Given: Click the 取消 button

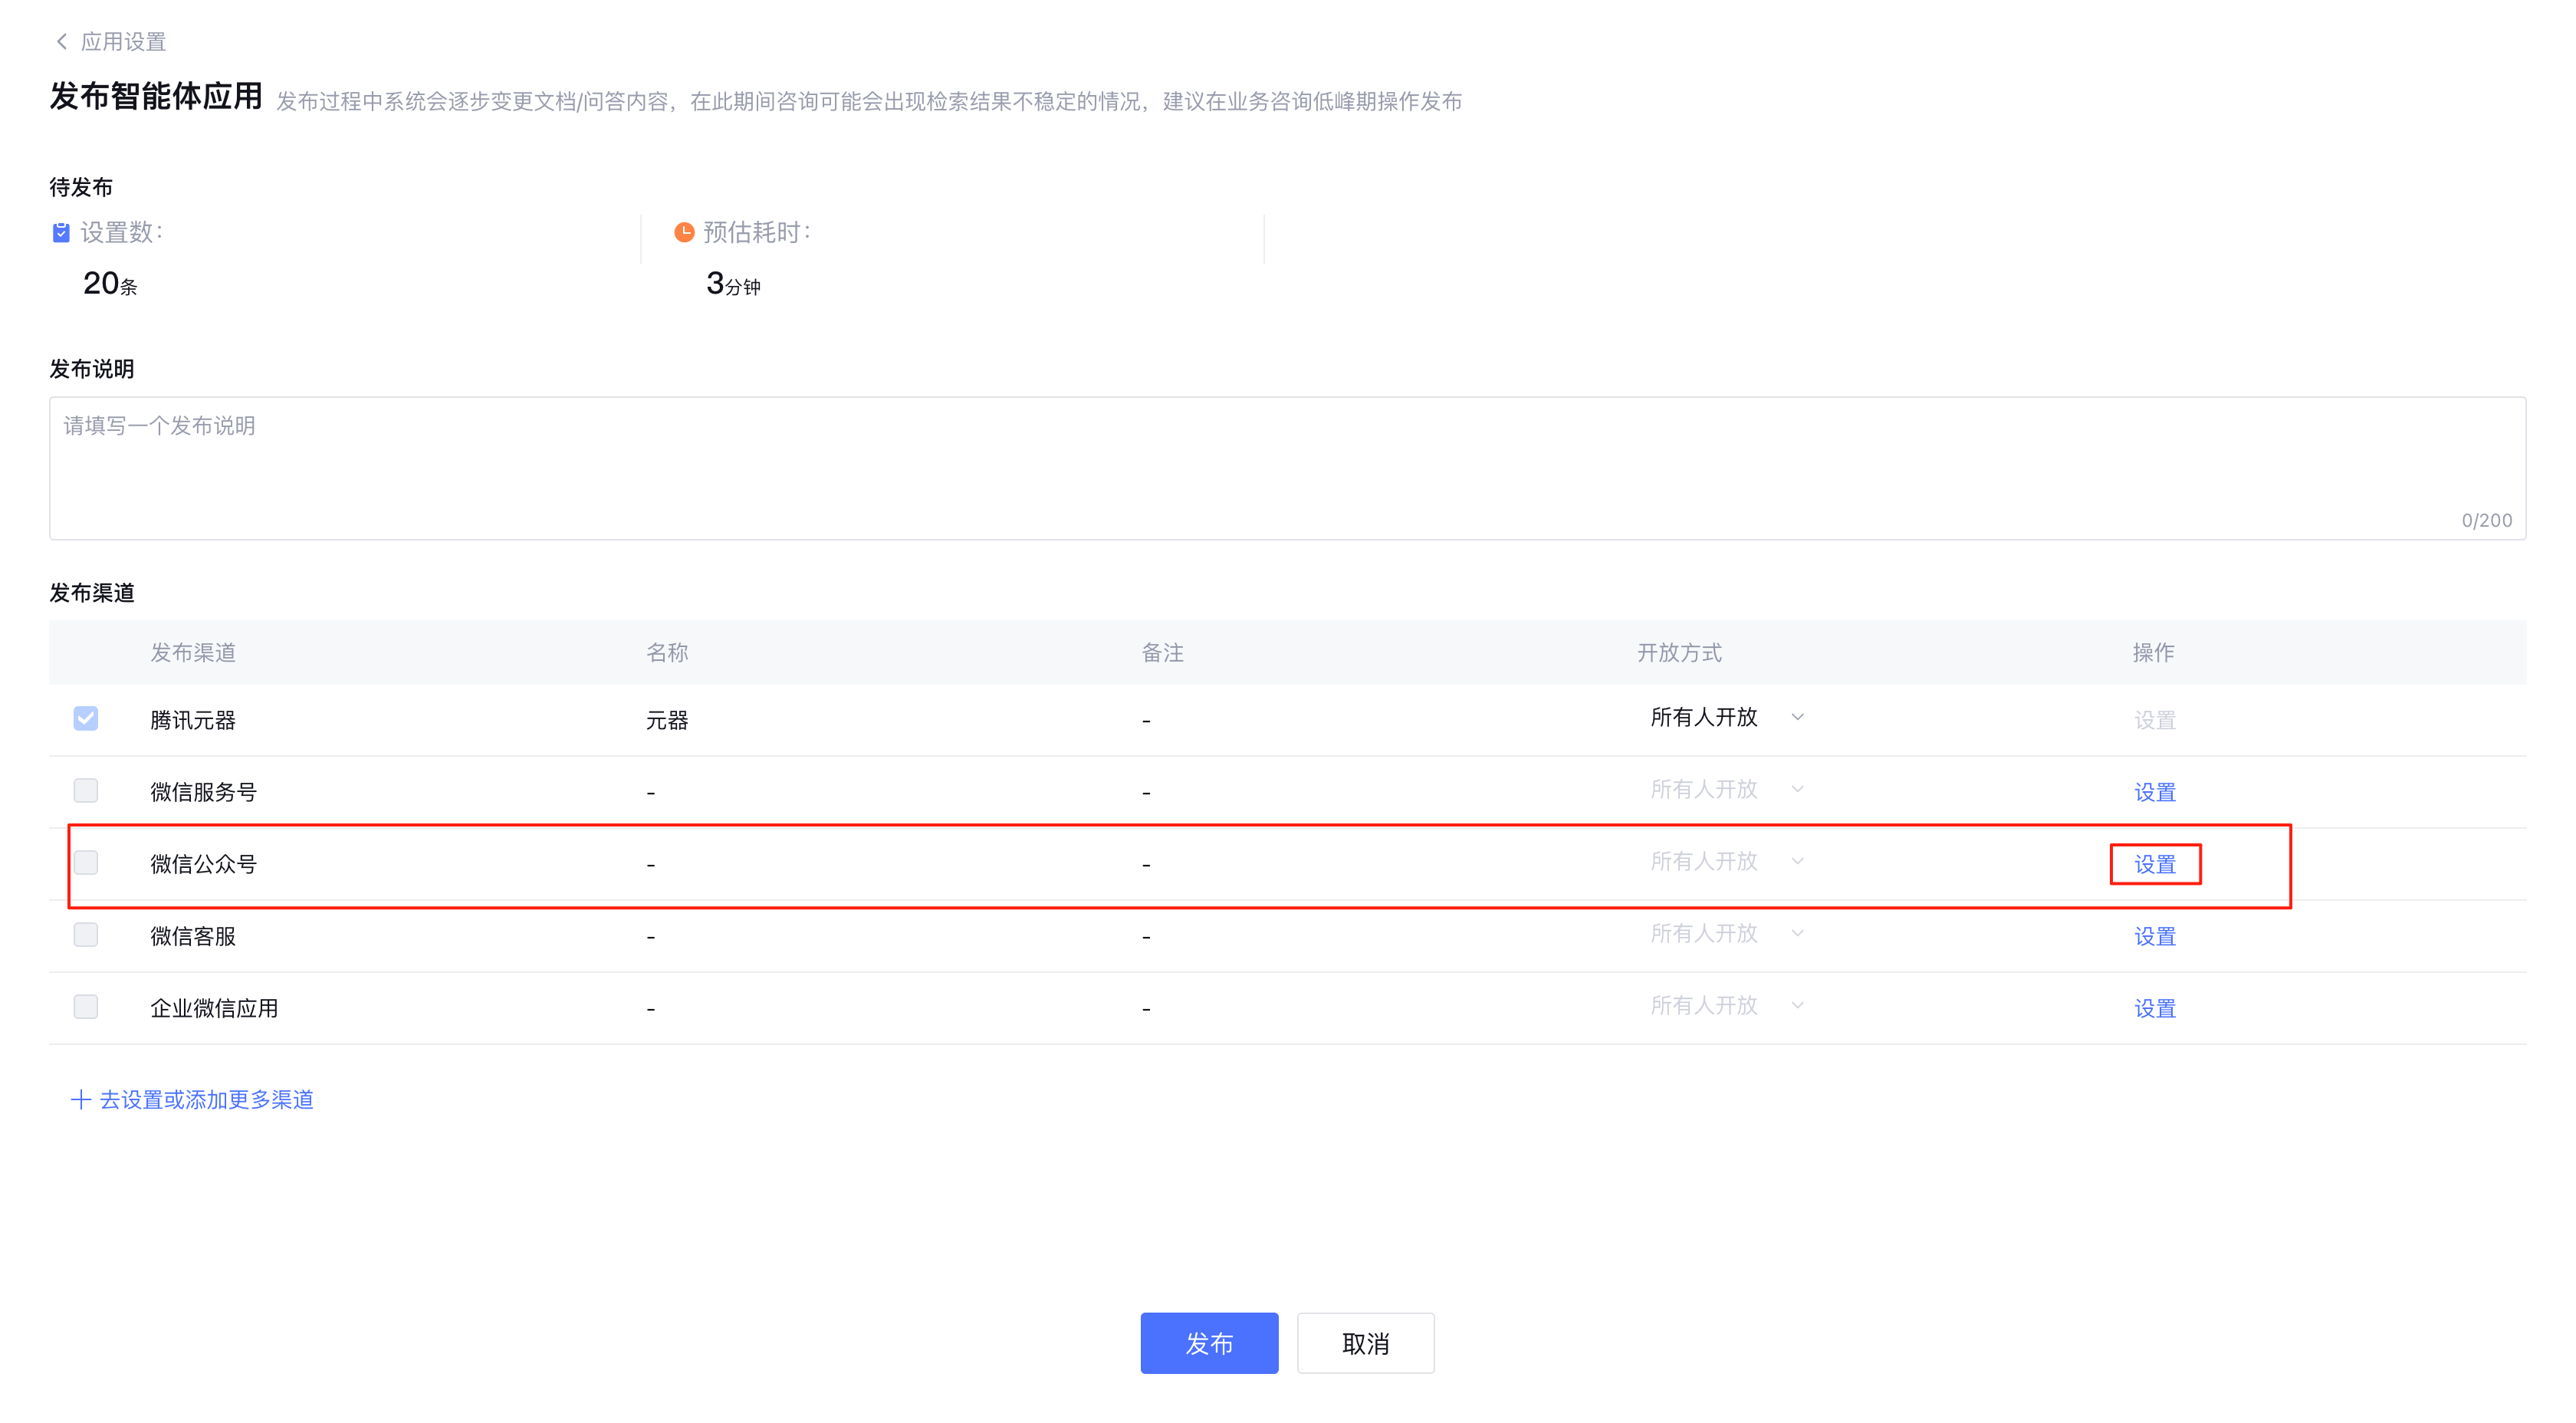Looking at the screenshot, I should pyautogui.click(x=1365, y=1343).
